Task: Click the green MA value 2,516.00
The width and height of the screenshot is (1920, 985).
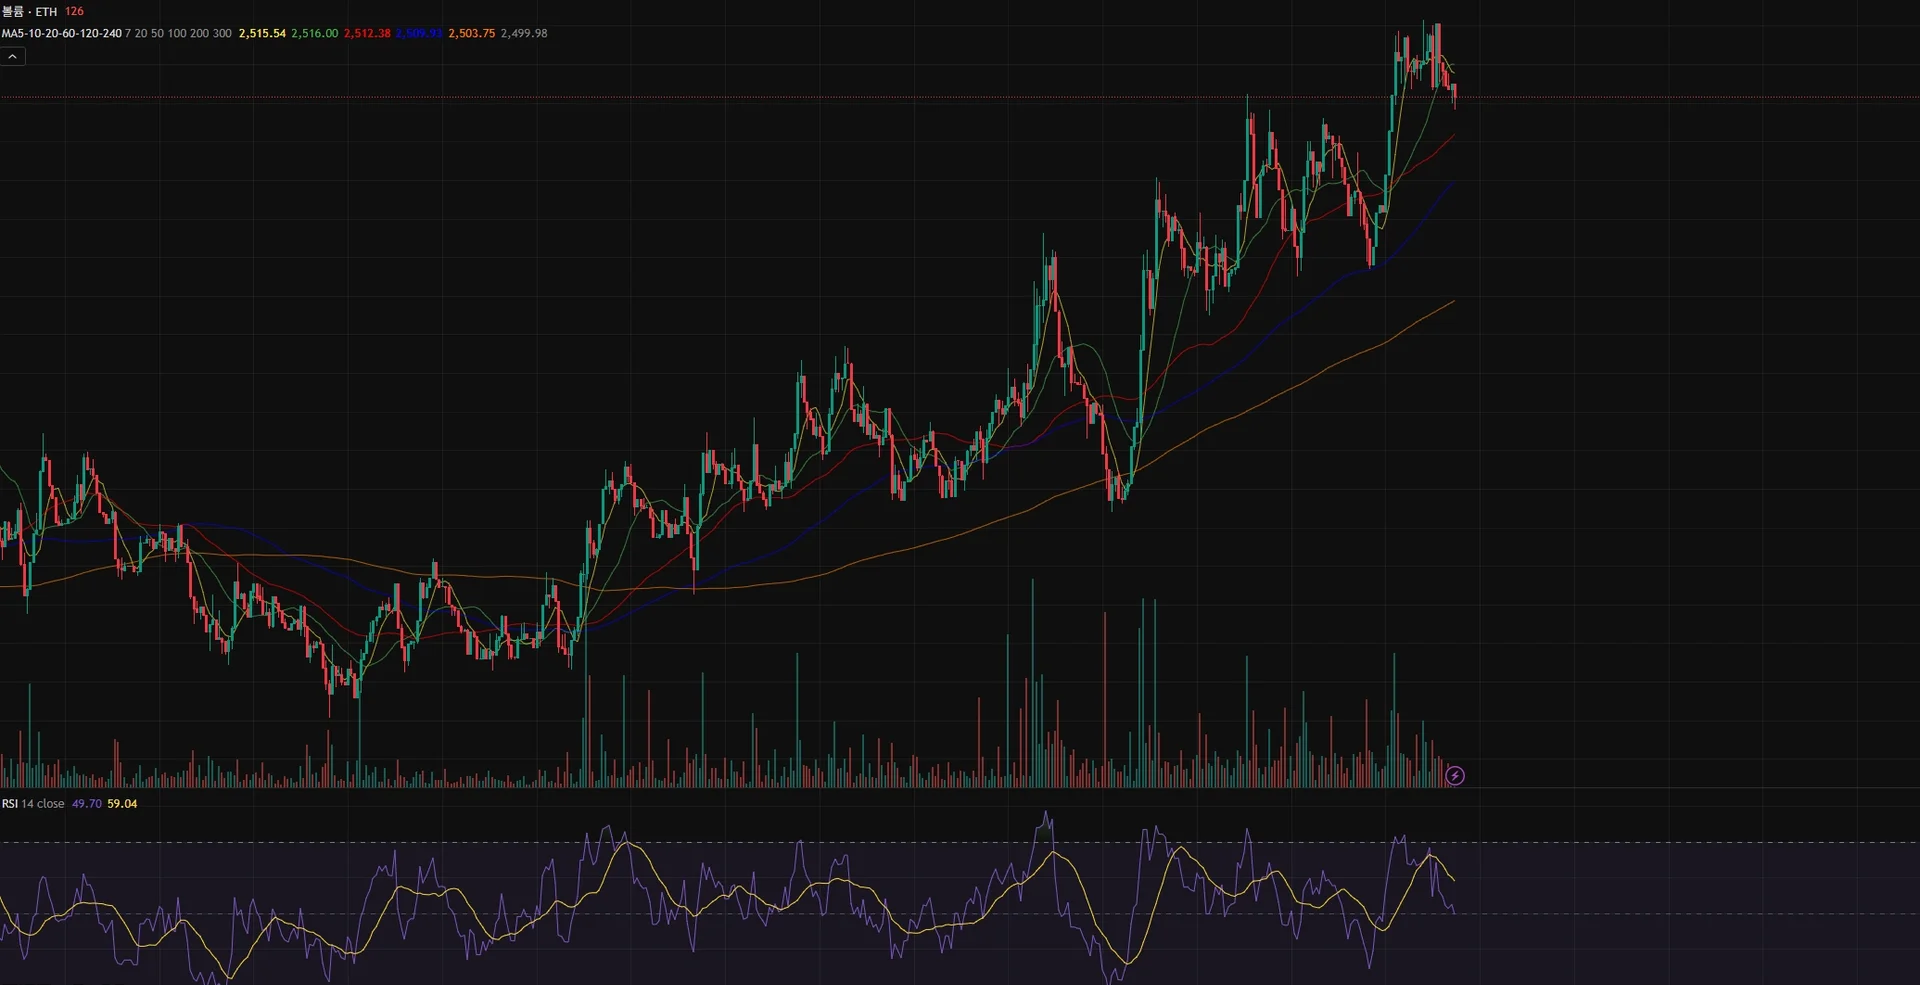Action: 314,33
